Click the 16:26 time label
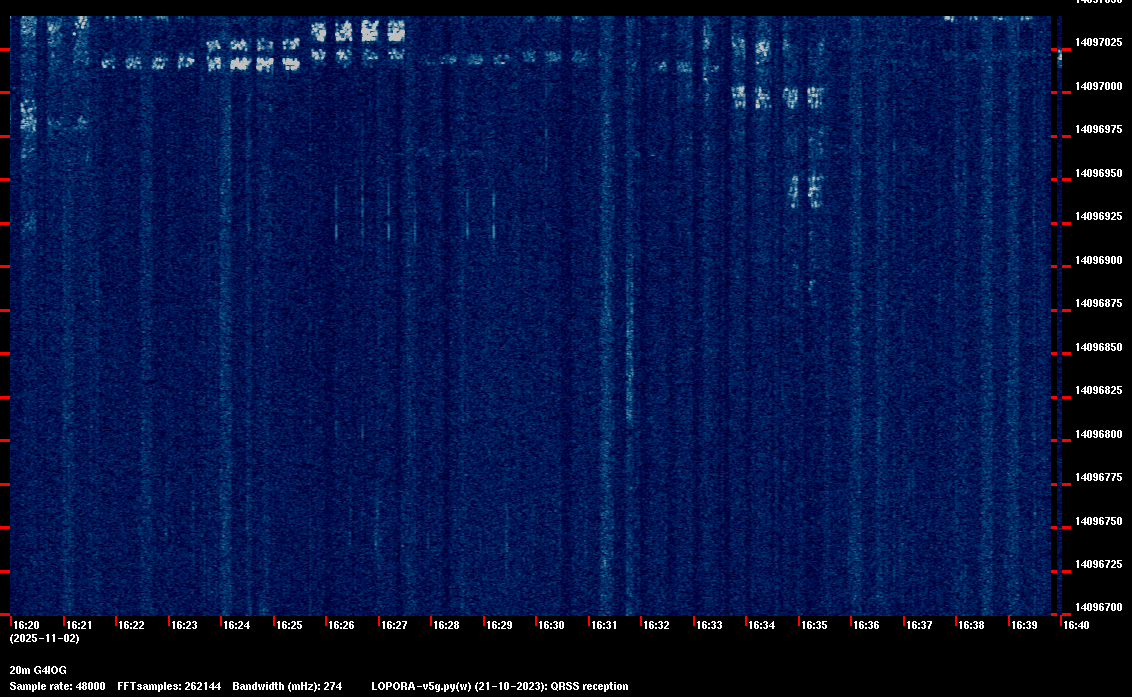Image resolution: width=1132 pixels, height=697 pixels. pos(341,625)
